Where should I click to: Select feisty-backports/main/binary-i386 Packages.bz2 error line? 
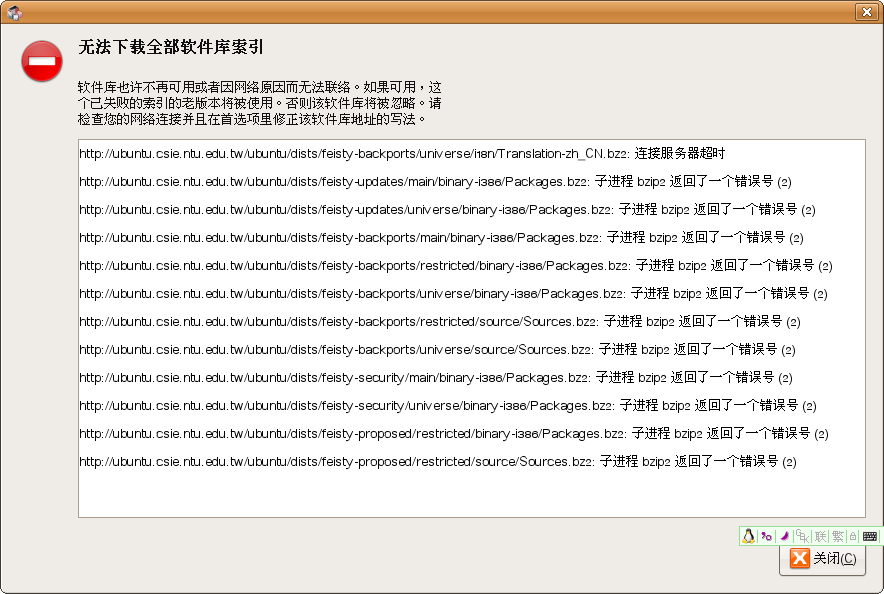[441, 237]
